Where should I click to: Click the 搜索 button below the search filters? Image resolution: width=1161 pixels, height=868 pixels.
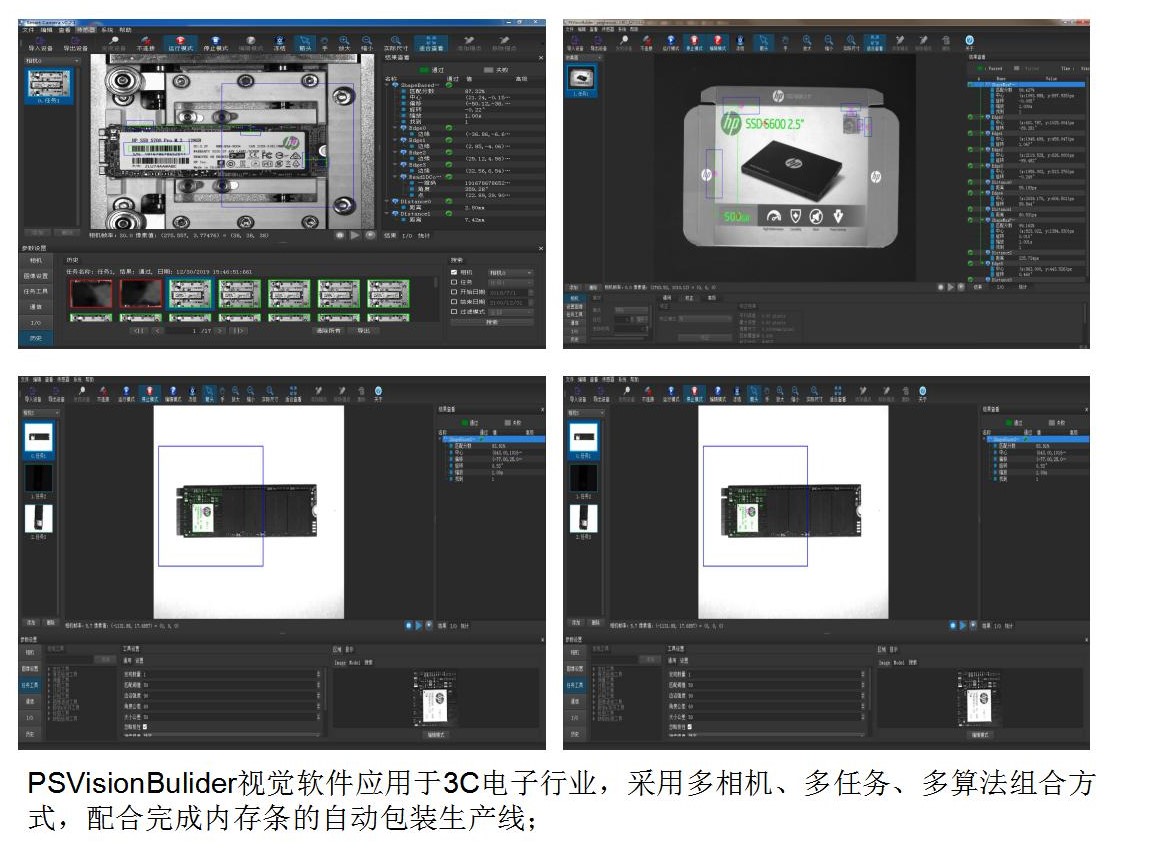[x=491, y=323]
